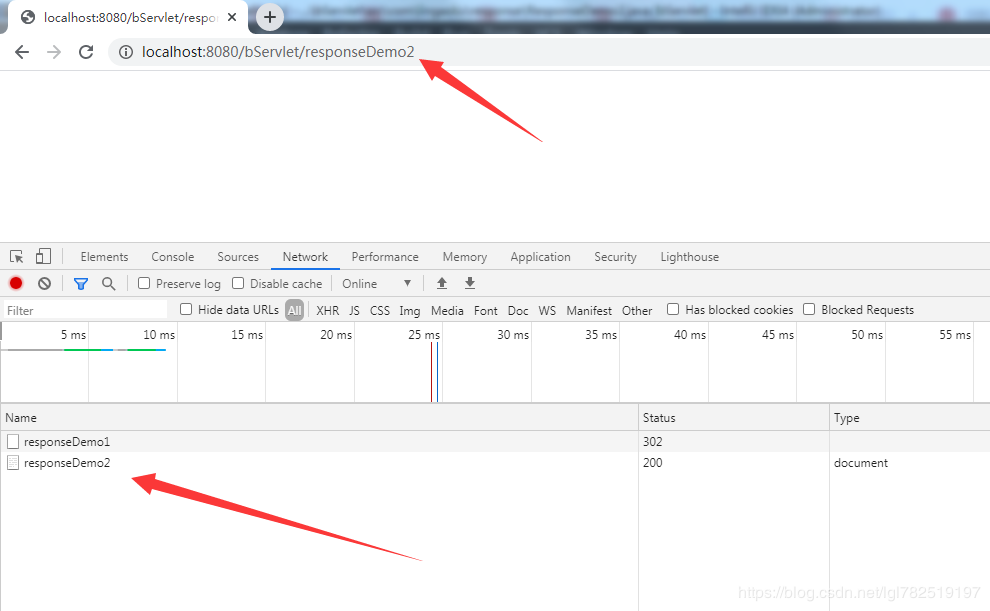Image resolution: width=990 pixels, height=611 pixels.
Task: Click the 10 ms timeline overview label
Action: click(x=158, y=335)
